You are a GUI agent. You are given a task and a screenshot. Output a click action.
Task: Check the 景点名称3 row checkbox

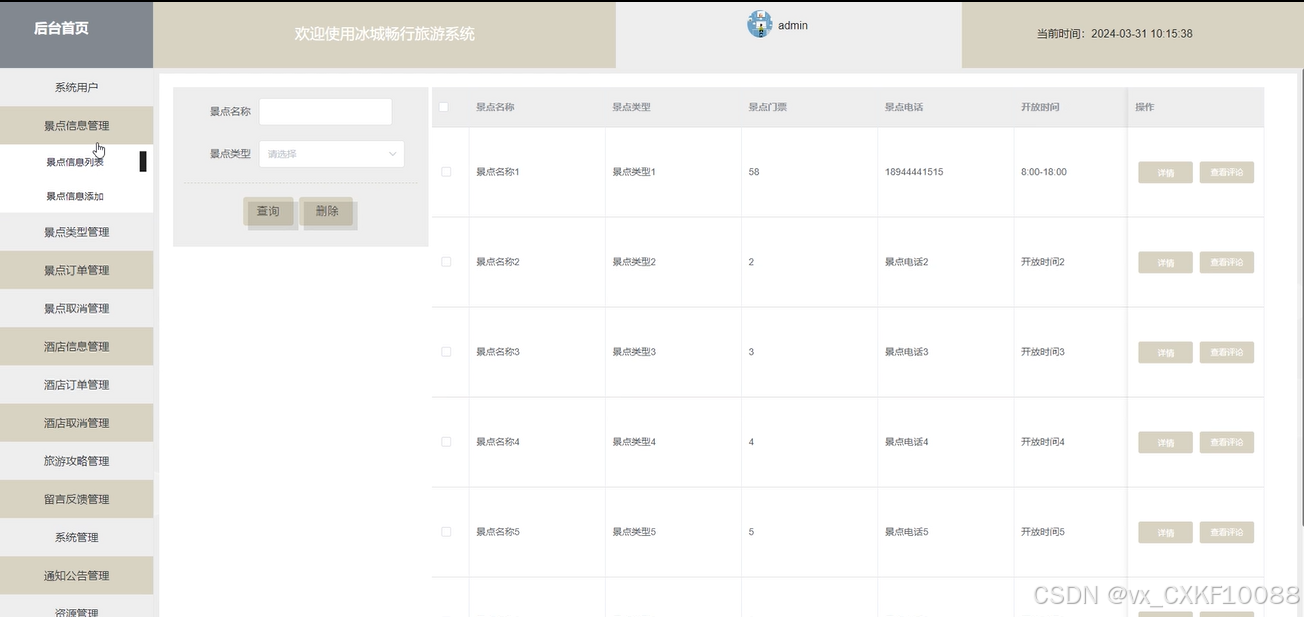pos(446,352)
